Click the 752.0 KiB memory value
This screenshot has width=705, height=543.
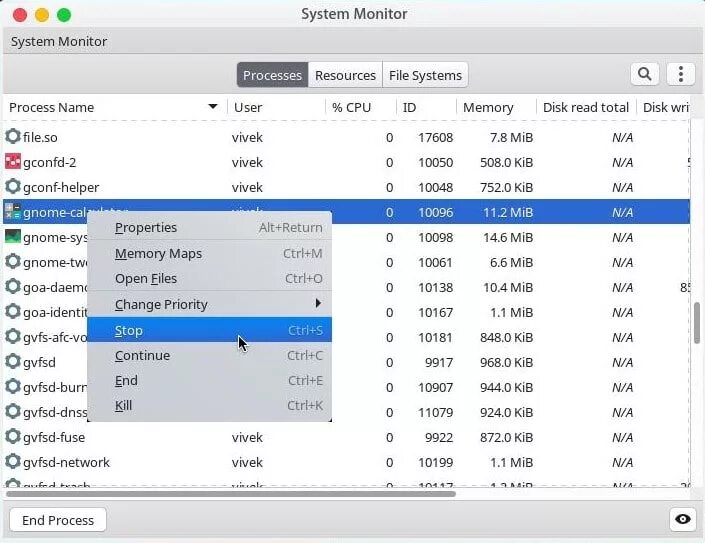507,187
